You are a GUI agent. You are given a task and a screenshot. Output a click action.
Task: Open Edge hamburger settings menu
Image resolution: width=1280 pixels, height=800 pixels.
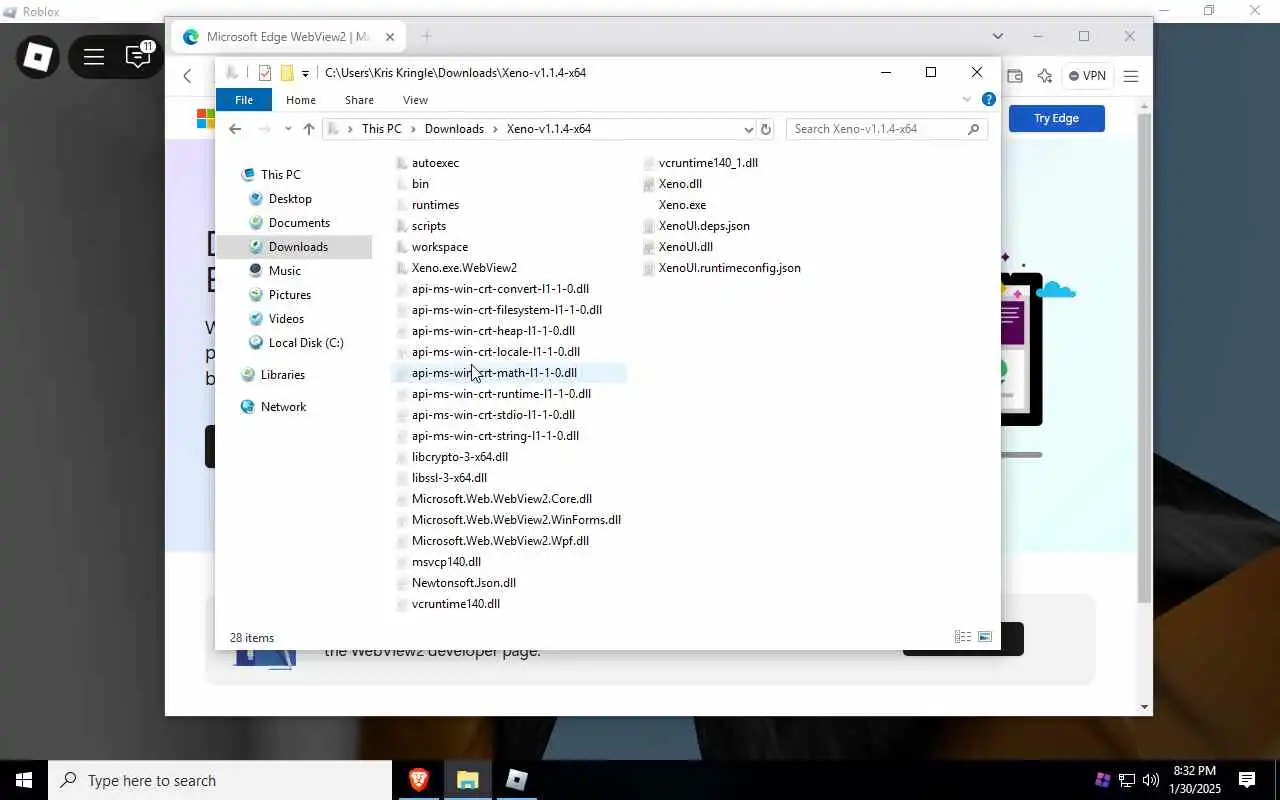coord(1131,76)
